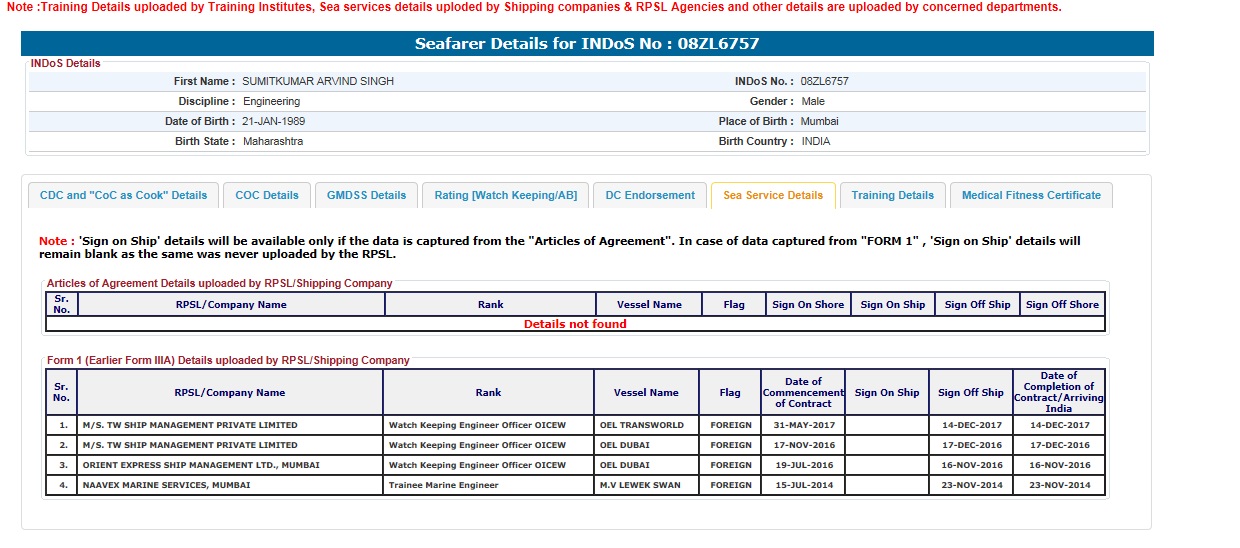The image size is (1240, 548).
Task: Open the CDC and "CoC as Cook" Details tab
Action: click(x=123, y=195)
